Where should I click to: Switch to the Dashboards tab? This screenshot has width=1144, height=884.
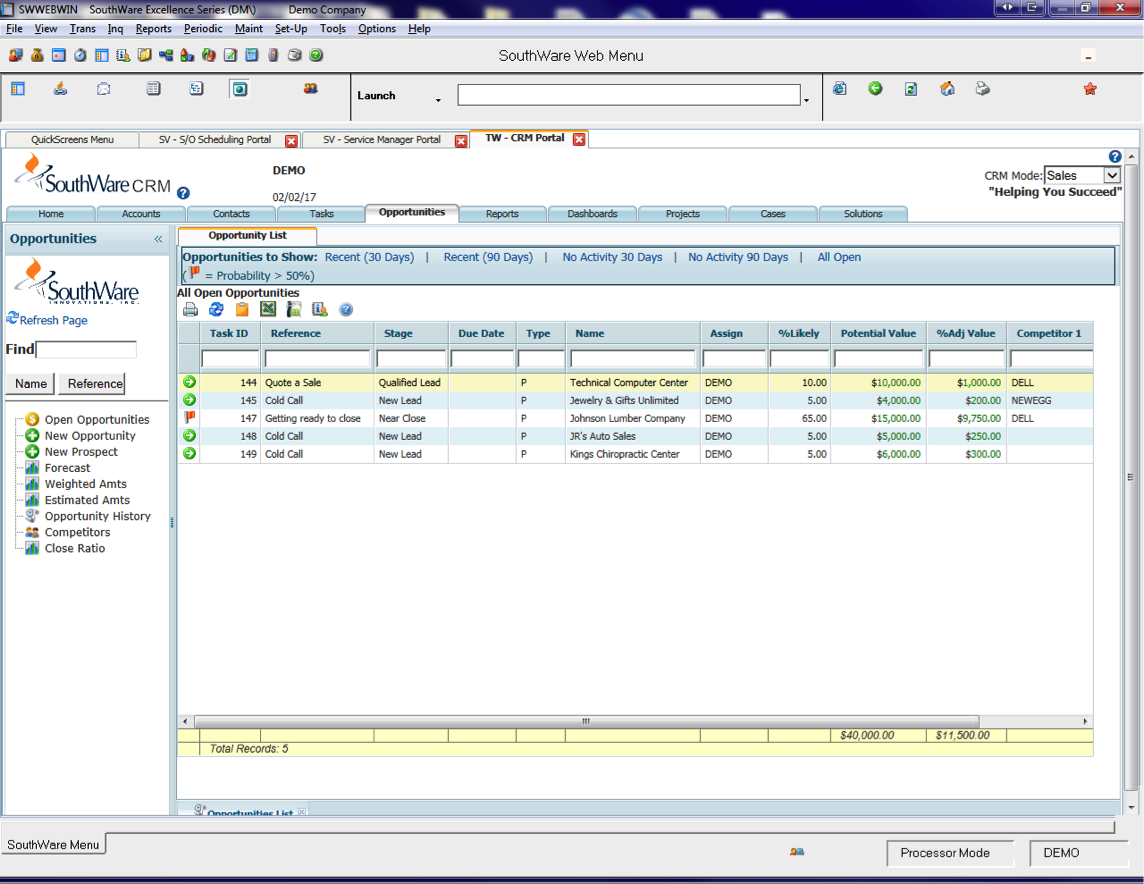[x=592, y=214]
